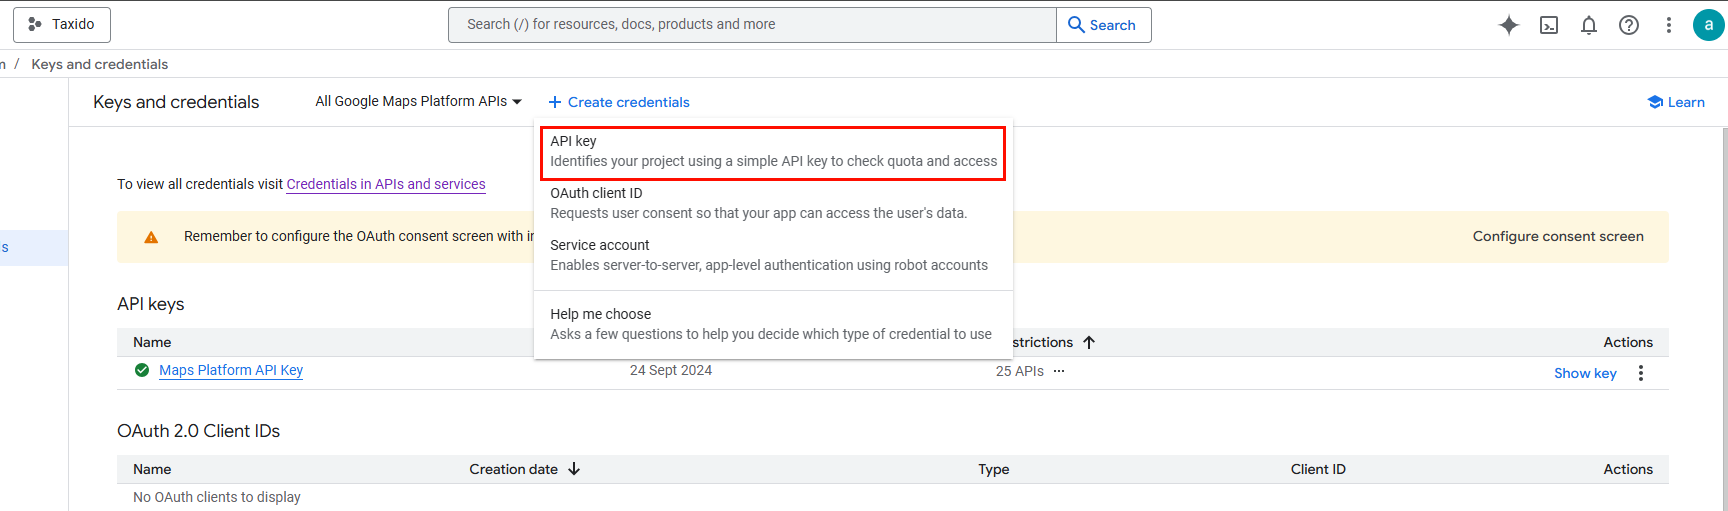Image resolution: width=1728 pixels, height=511 pixels.
Task: Open the help question mark icon
Action: (1628, 25)
